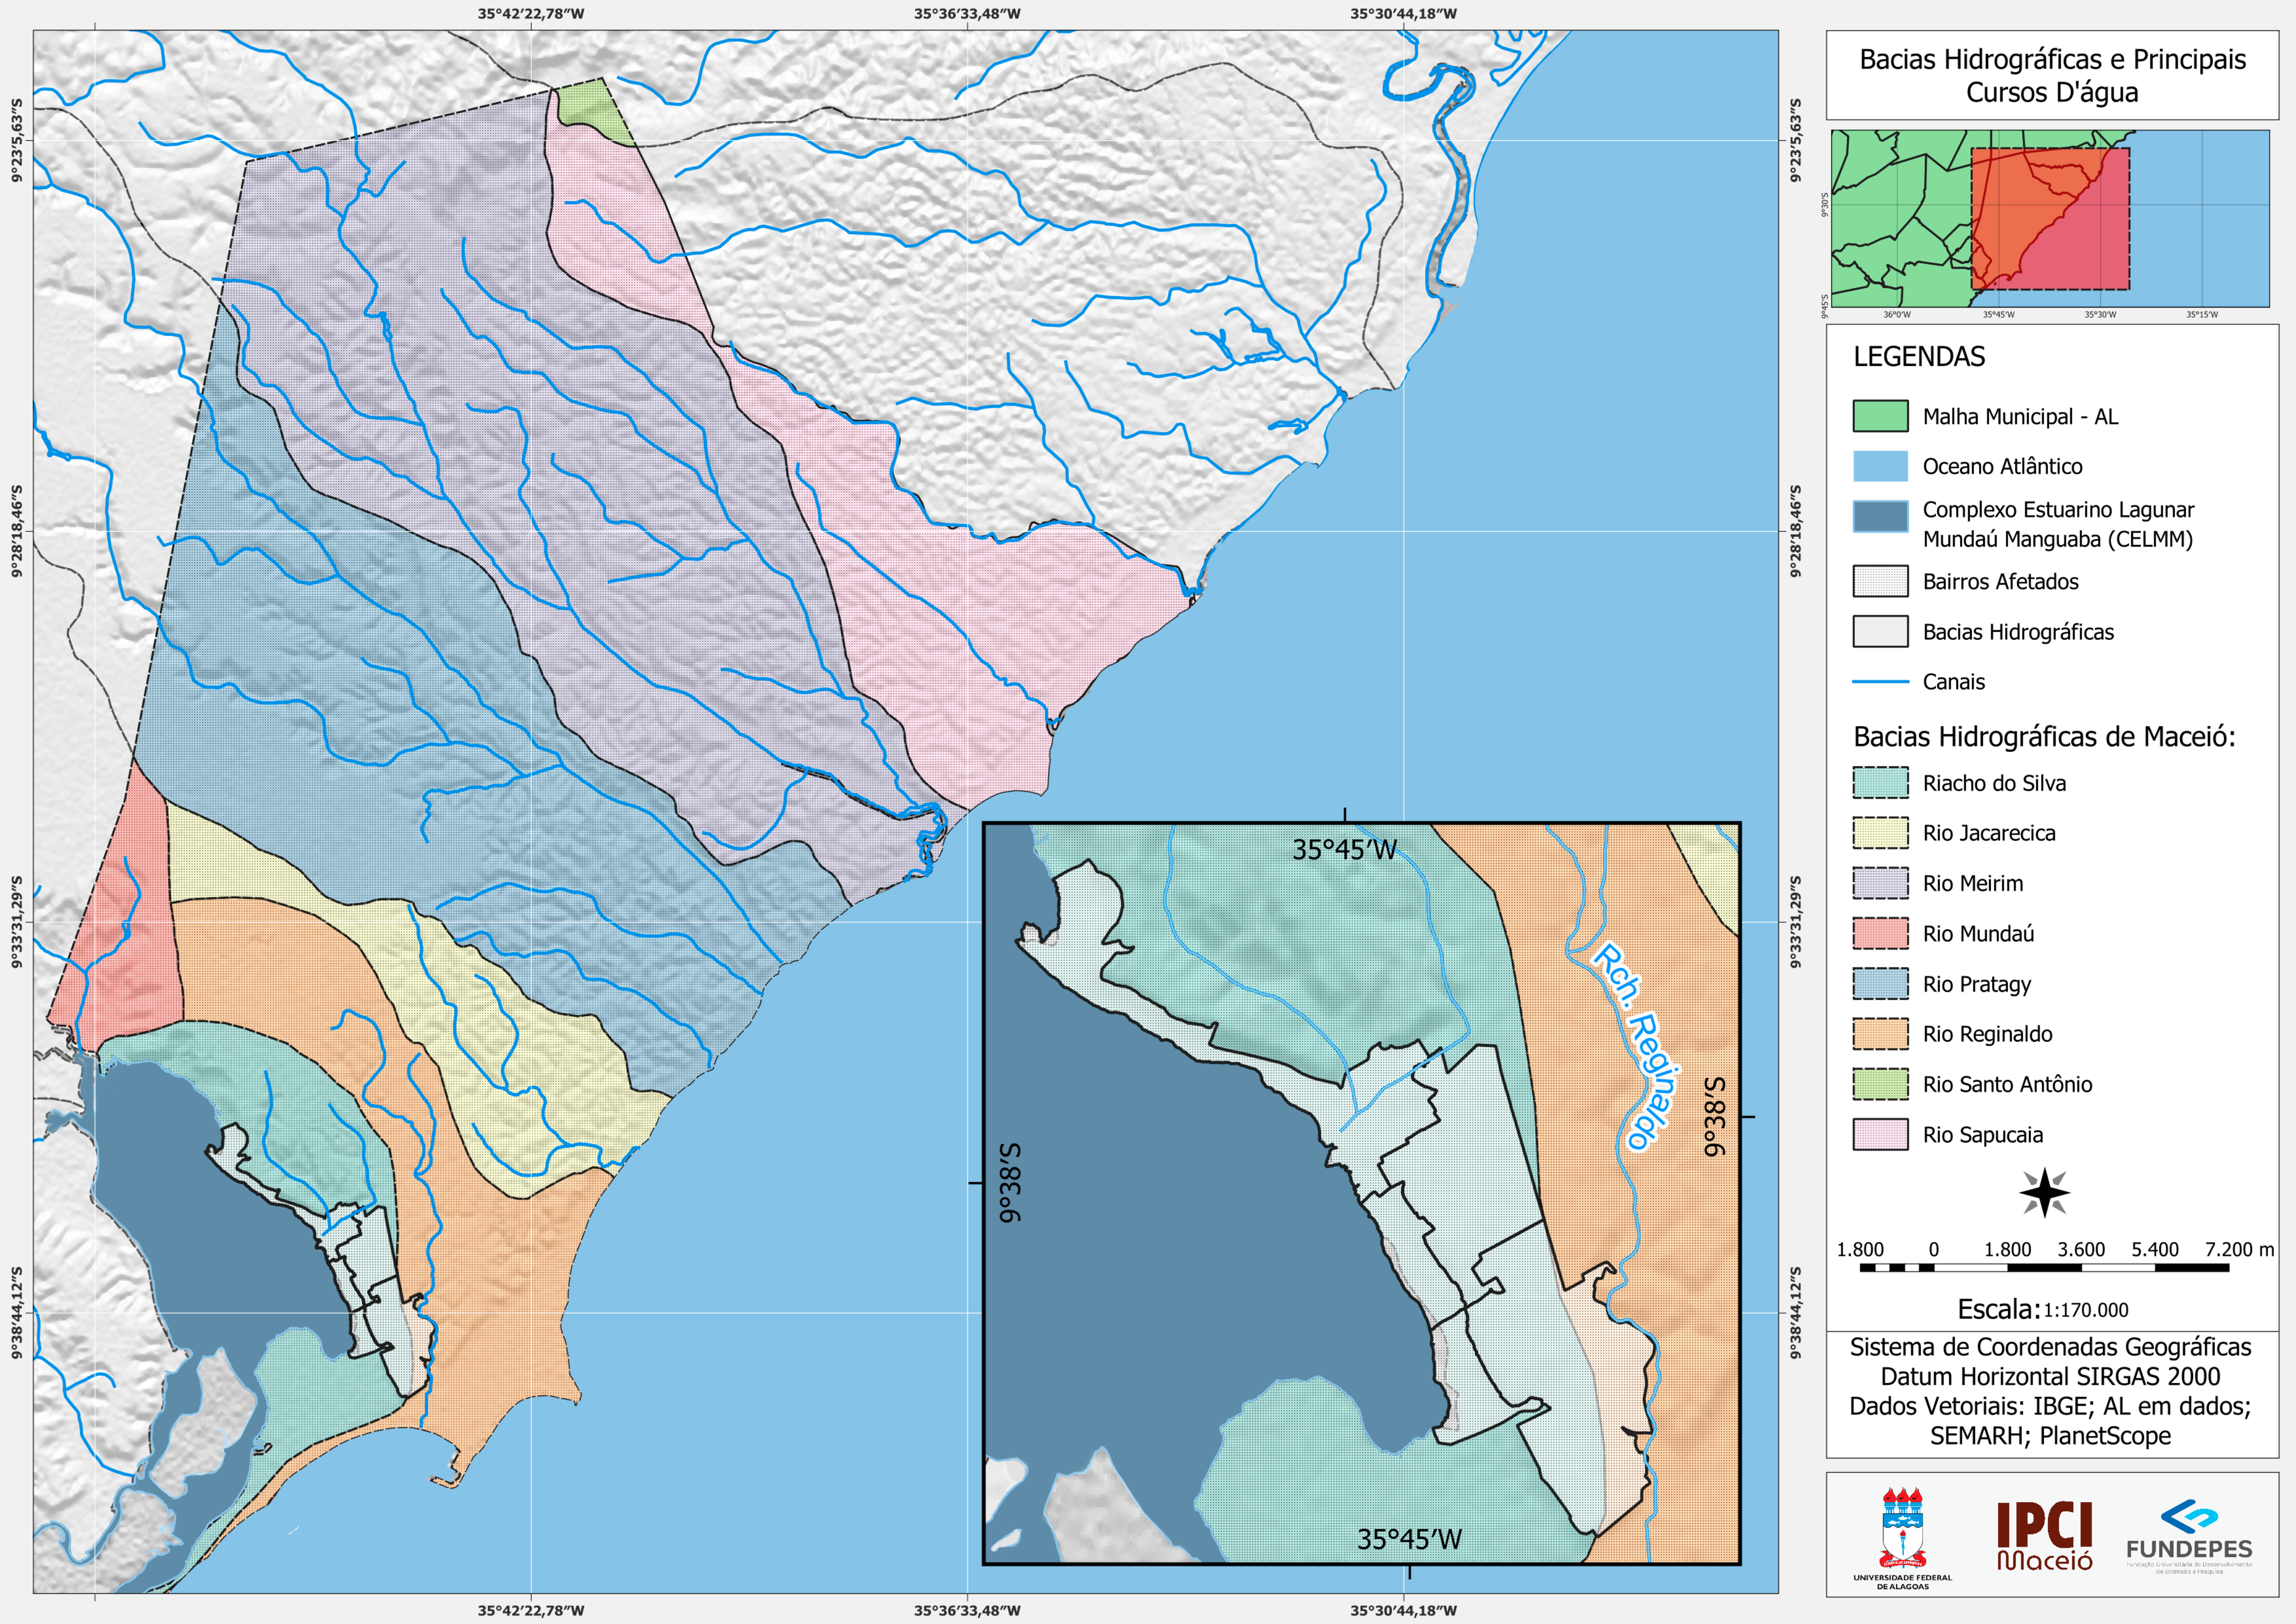Screen dimensions: 2296x1624
Task: Click the Bairros Afetados legend symbol
Action: tap(1880, 582)
